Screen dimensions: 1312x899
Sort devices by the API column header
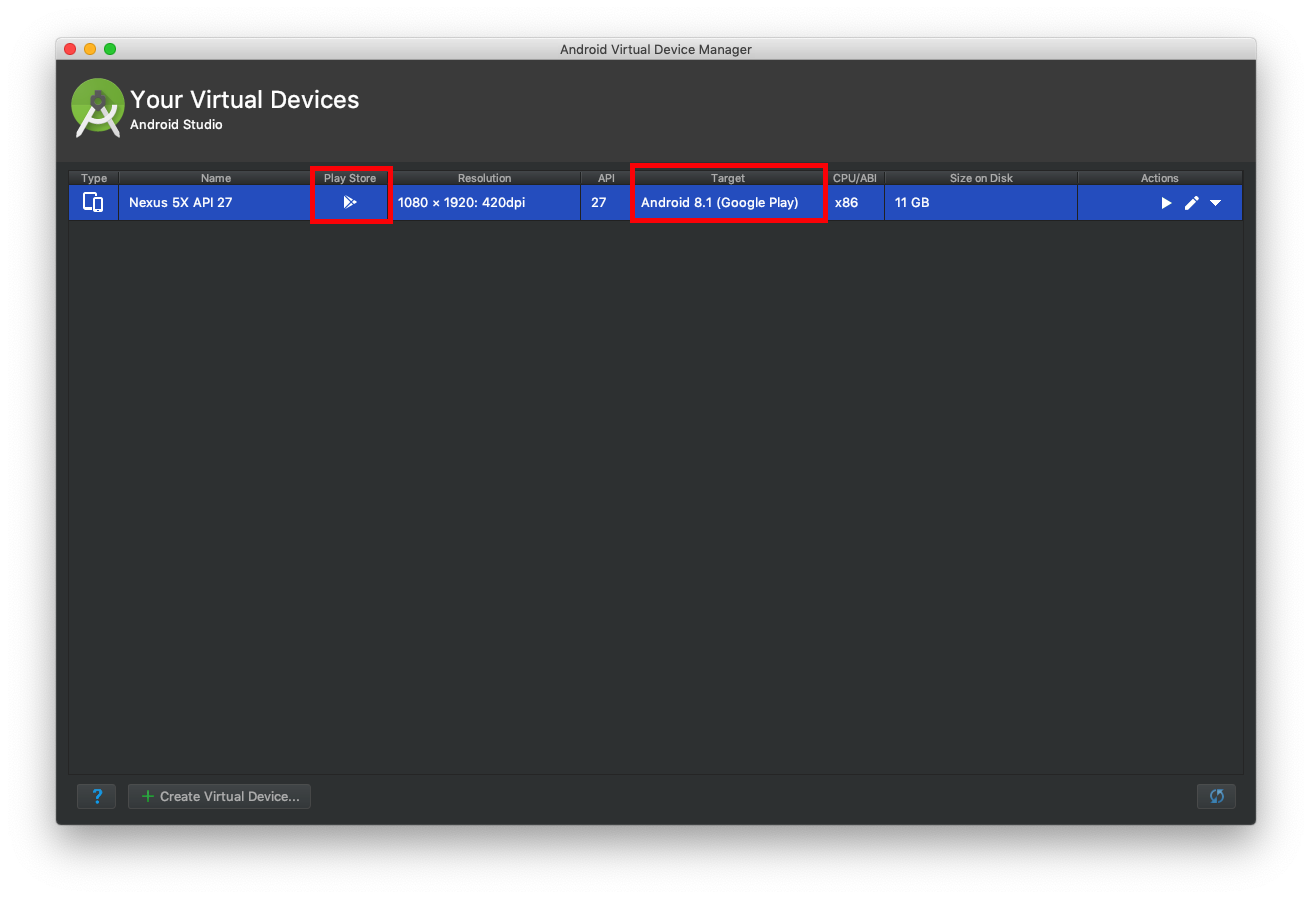(x=605, y=178)
